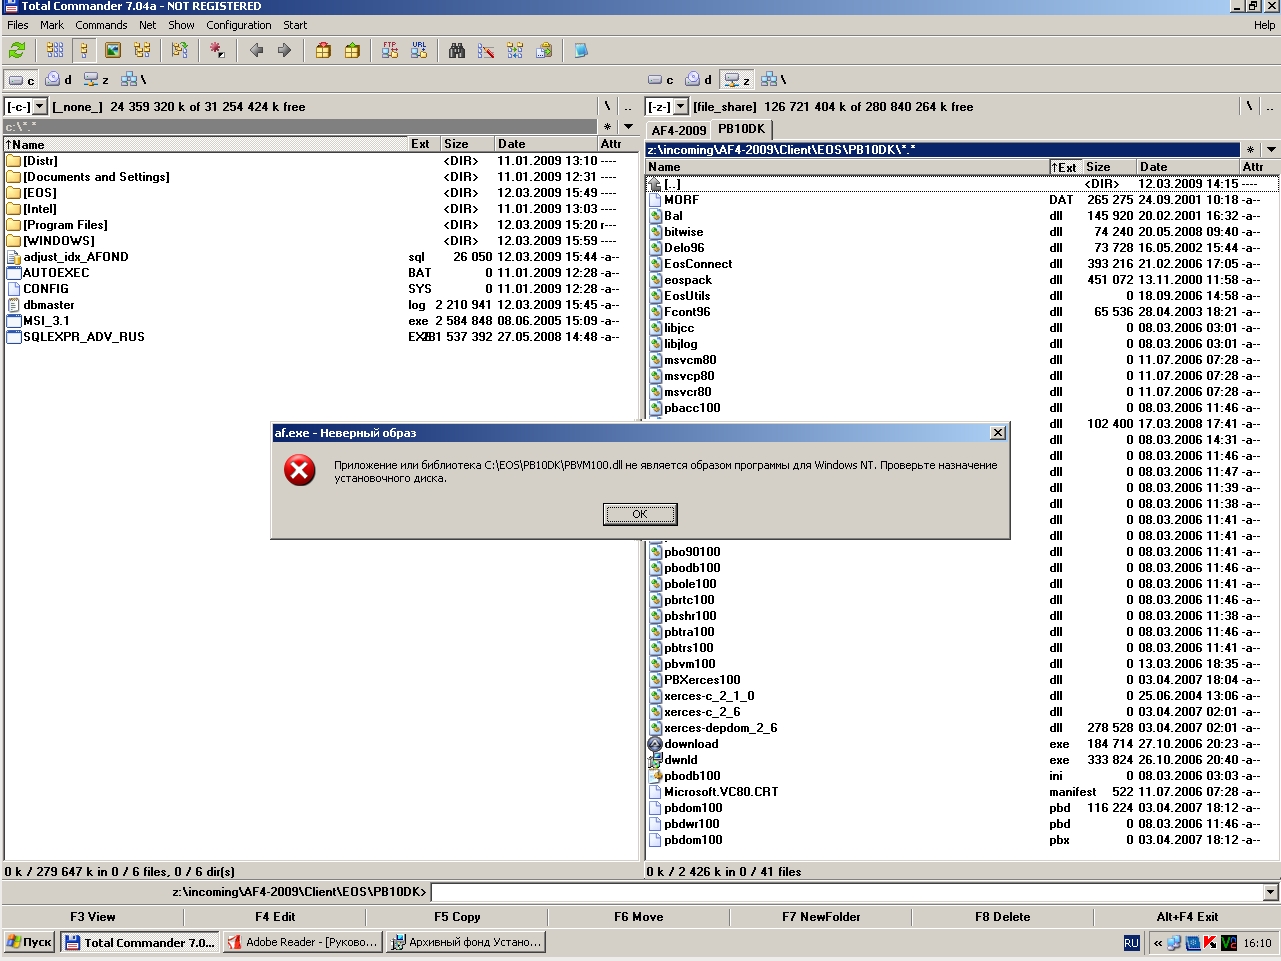Go to parent with right panel '..' button
This screenshot has width=1281, height=961.
tap(1270, 106)
